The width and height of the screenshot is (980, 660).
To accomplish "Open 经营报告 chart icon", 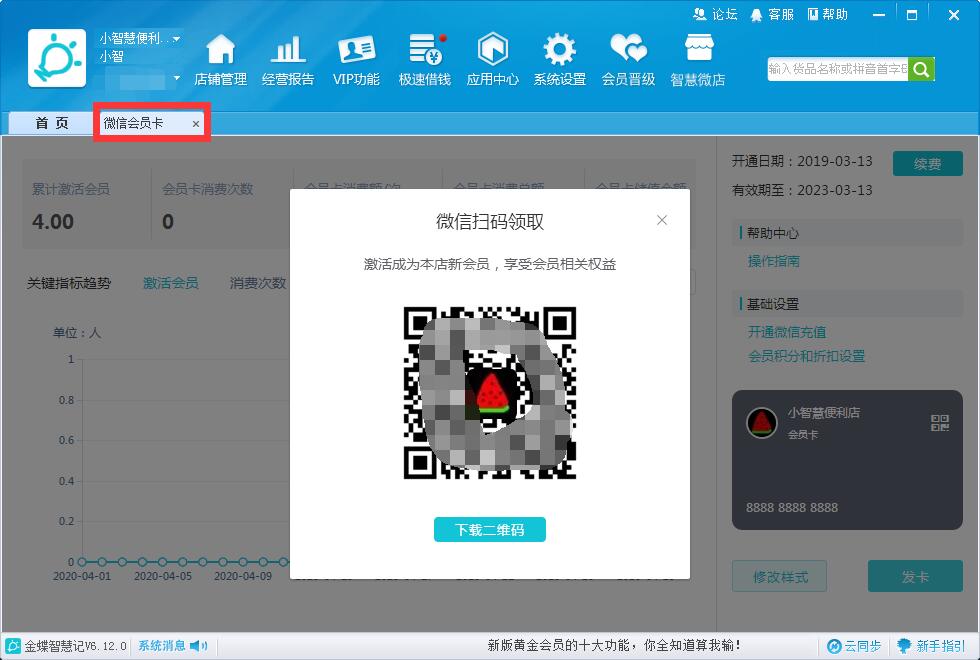I will pyautogui.click(x=288, y=49).
